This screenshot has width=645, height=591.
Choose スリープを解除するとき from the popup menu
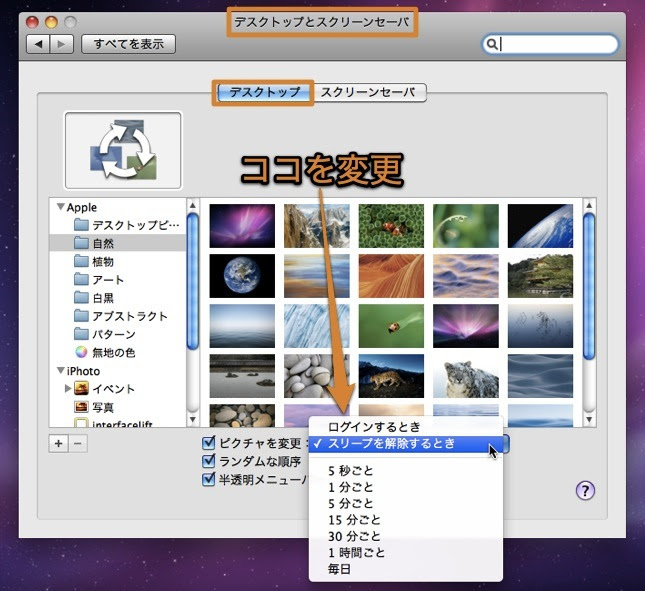(x=406, y=444)
